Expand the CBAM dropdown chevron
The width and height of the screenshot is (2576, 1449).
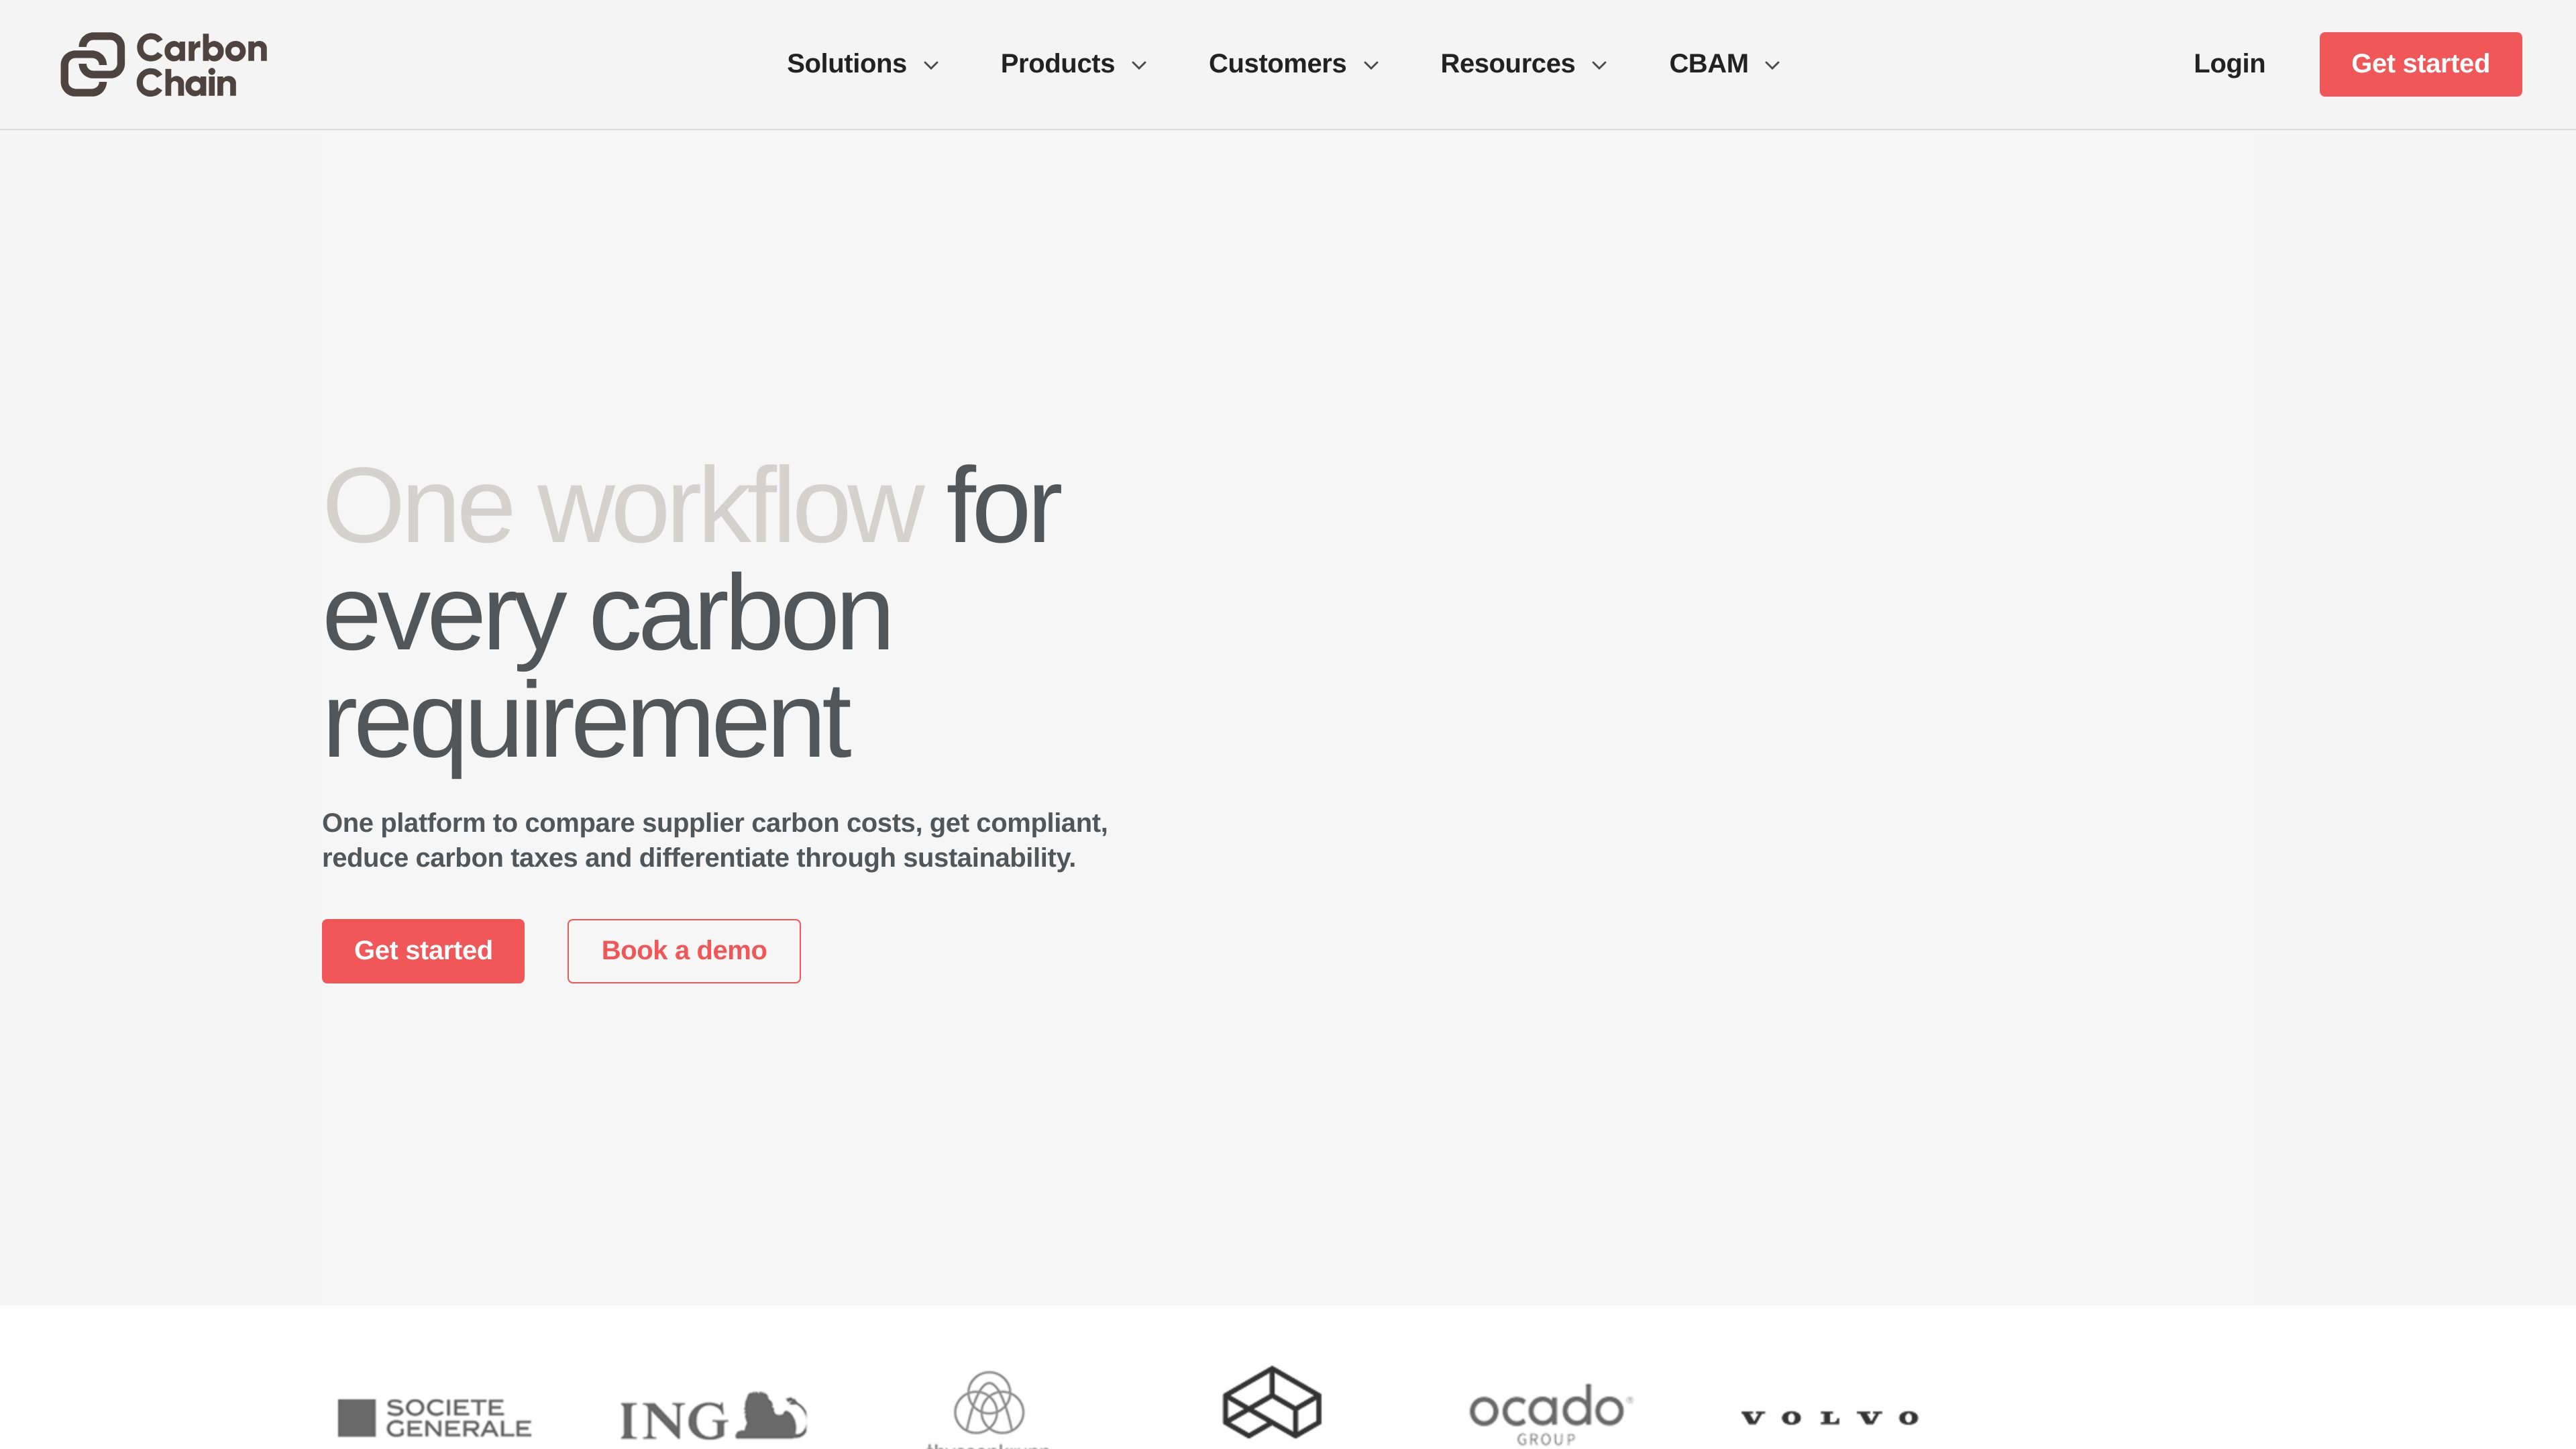point(1772,65)
